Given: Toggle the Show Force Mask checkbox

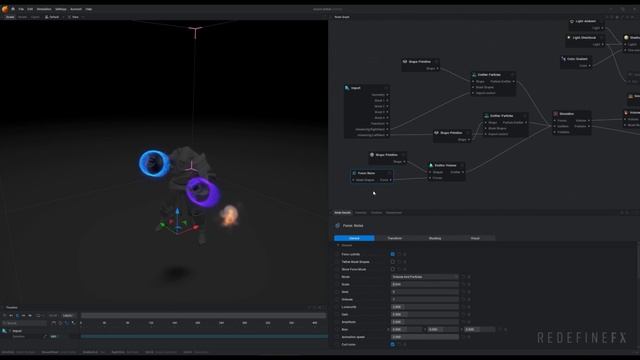Looking at the screenshot, I should [x=392, y=269].
